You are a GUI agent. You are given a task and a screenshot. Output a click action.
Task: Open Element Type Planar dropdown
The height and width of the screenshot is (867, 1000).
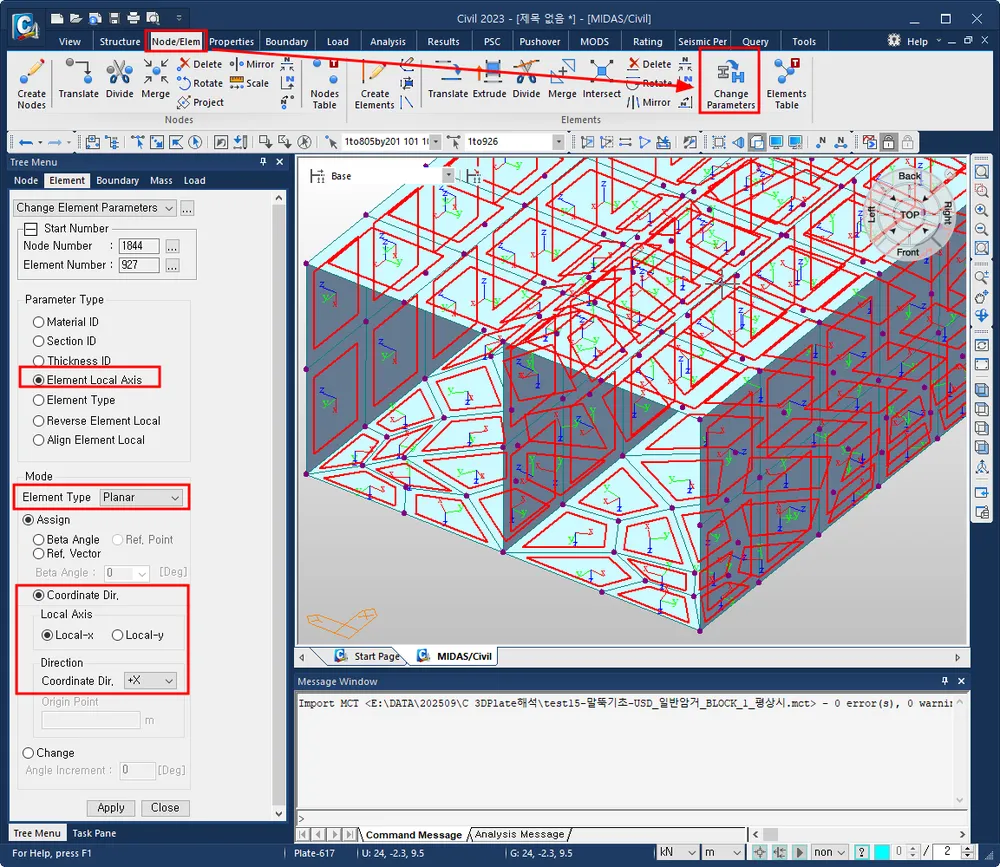tap(142, 497)
